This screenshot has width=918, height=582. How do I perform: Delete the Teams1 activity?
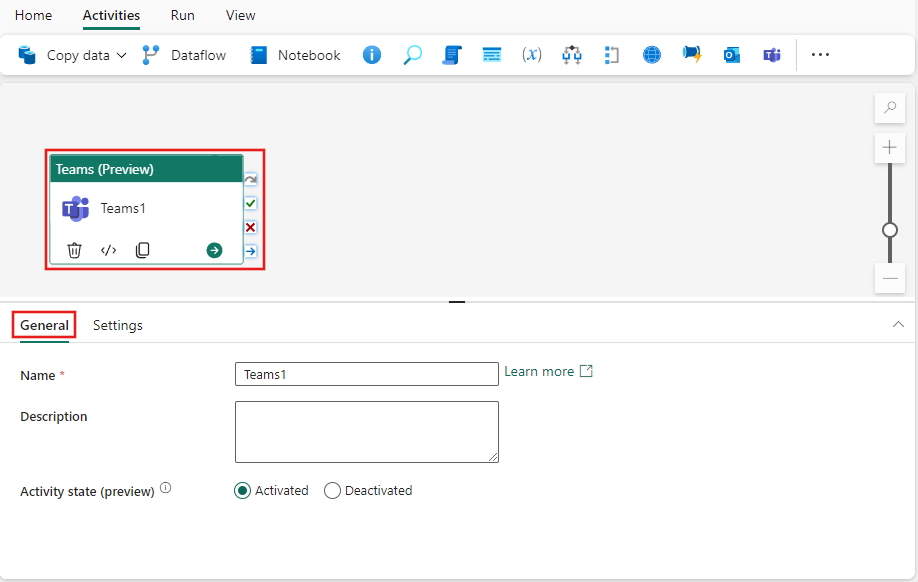(74, 251)
